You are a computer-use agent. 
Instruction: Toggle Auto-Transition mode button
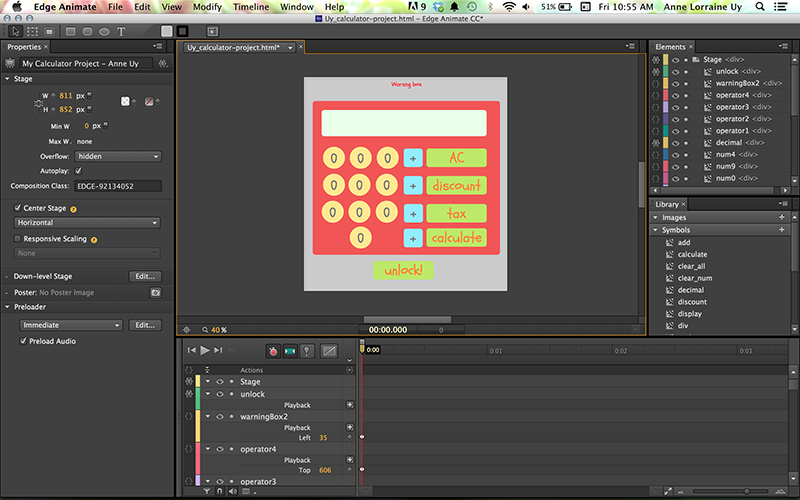pos(290,351)
